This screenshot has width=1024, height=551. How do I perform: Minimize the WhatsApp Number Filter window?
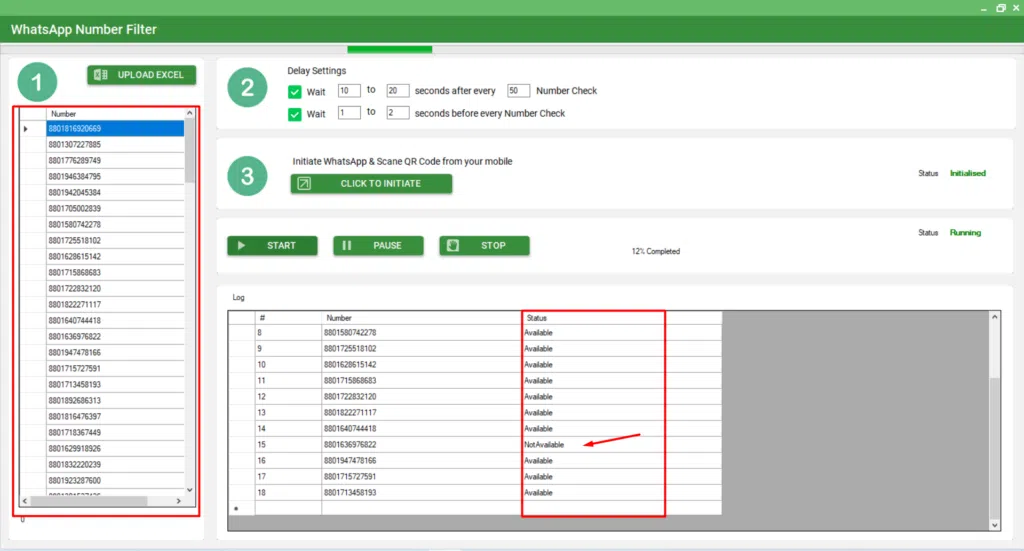tap(984, 9)
